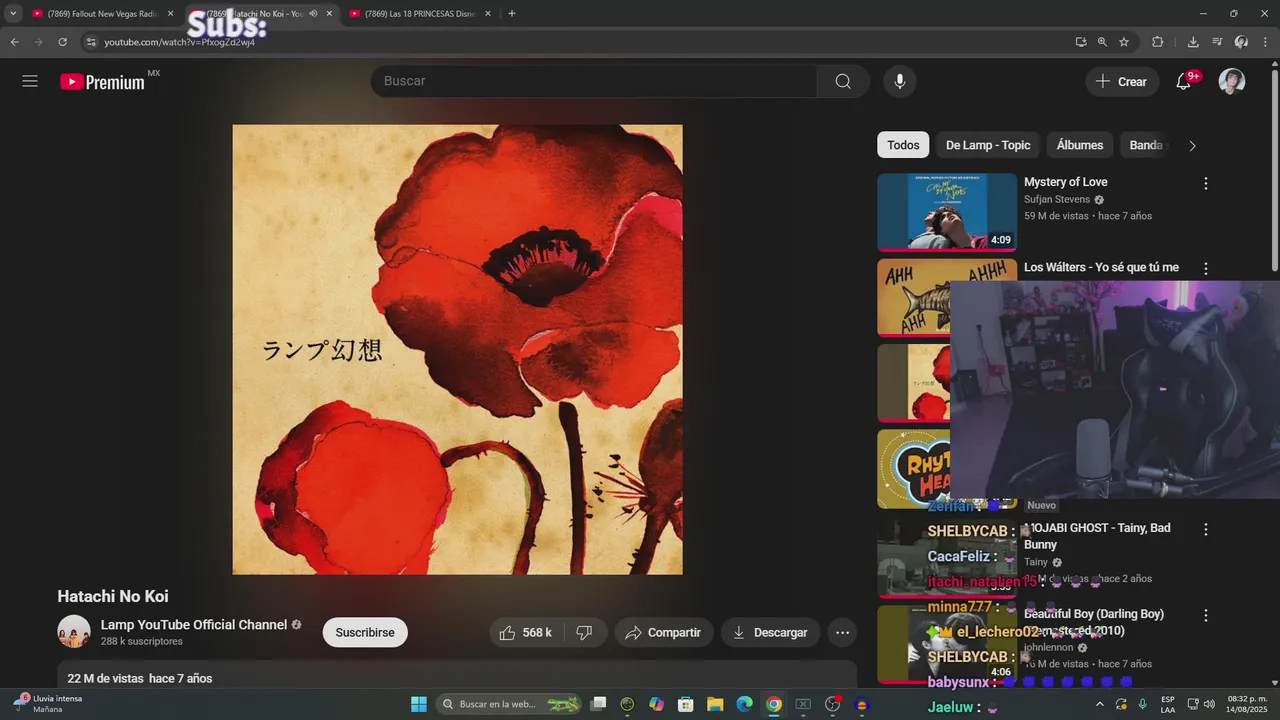Bookmark this page with star icon
The image size is (1280, 720).
pyautogui.click(x=1124, y=42)
